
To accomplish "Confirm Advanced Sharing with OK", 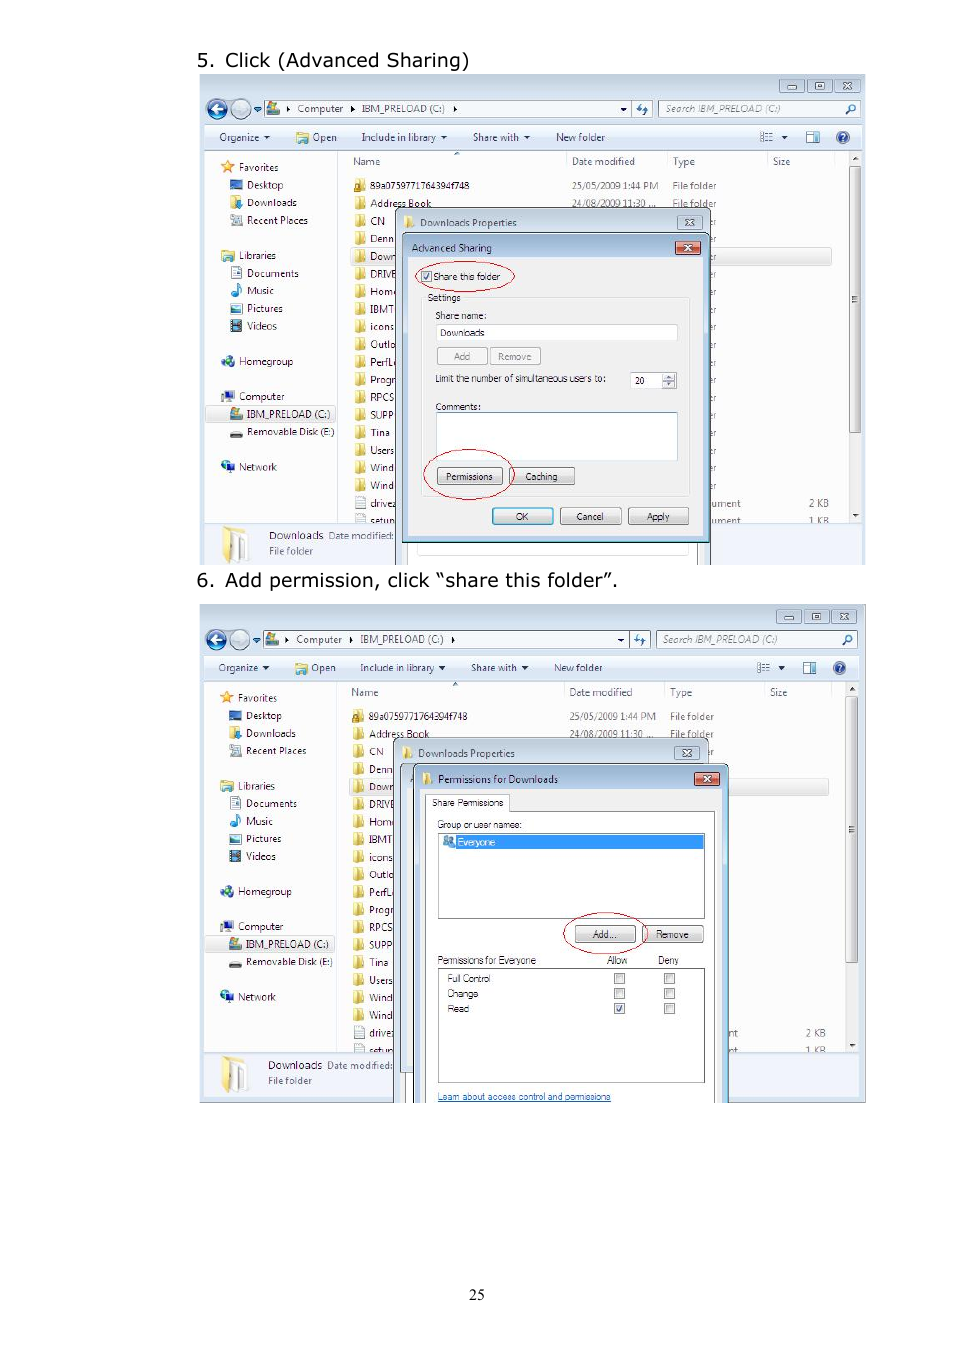I will pos(522,517).
